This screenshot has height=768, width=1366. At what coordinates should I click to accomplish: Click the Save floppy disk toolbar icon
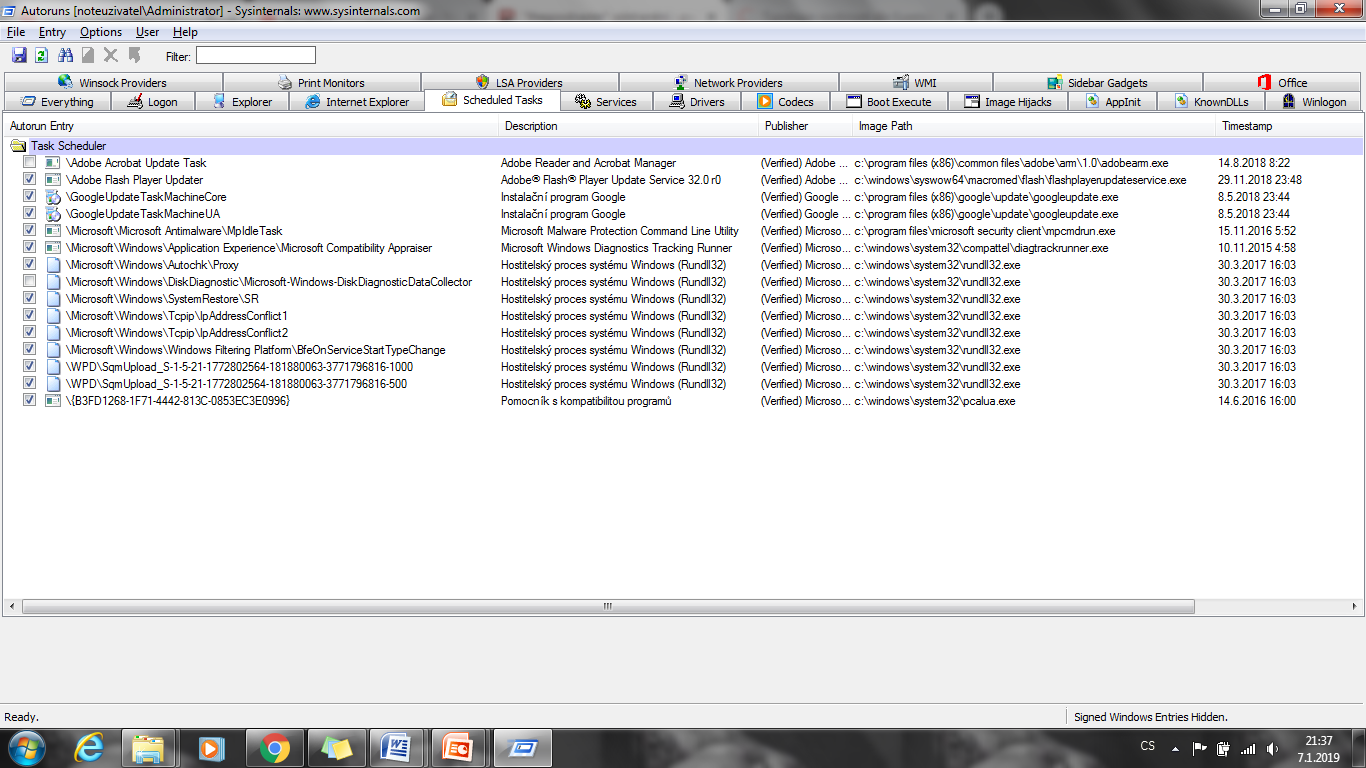pyautogui.click(x=19, y=55)
